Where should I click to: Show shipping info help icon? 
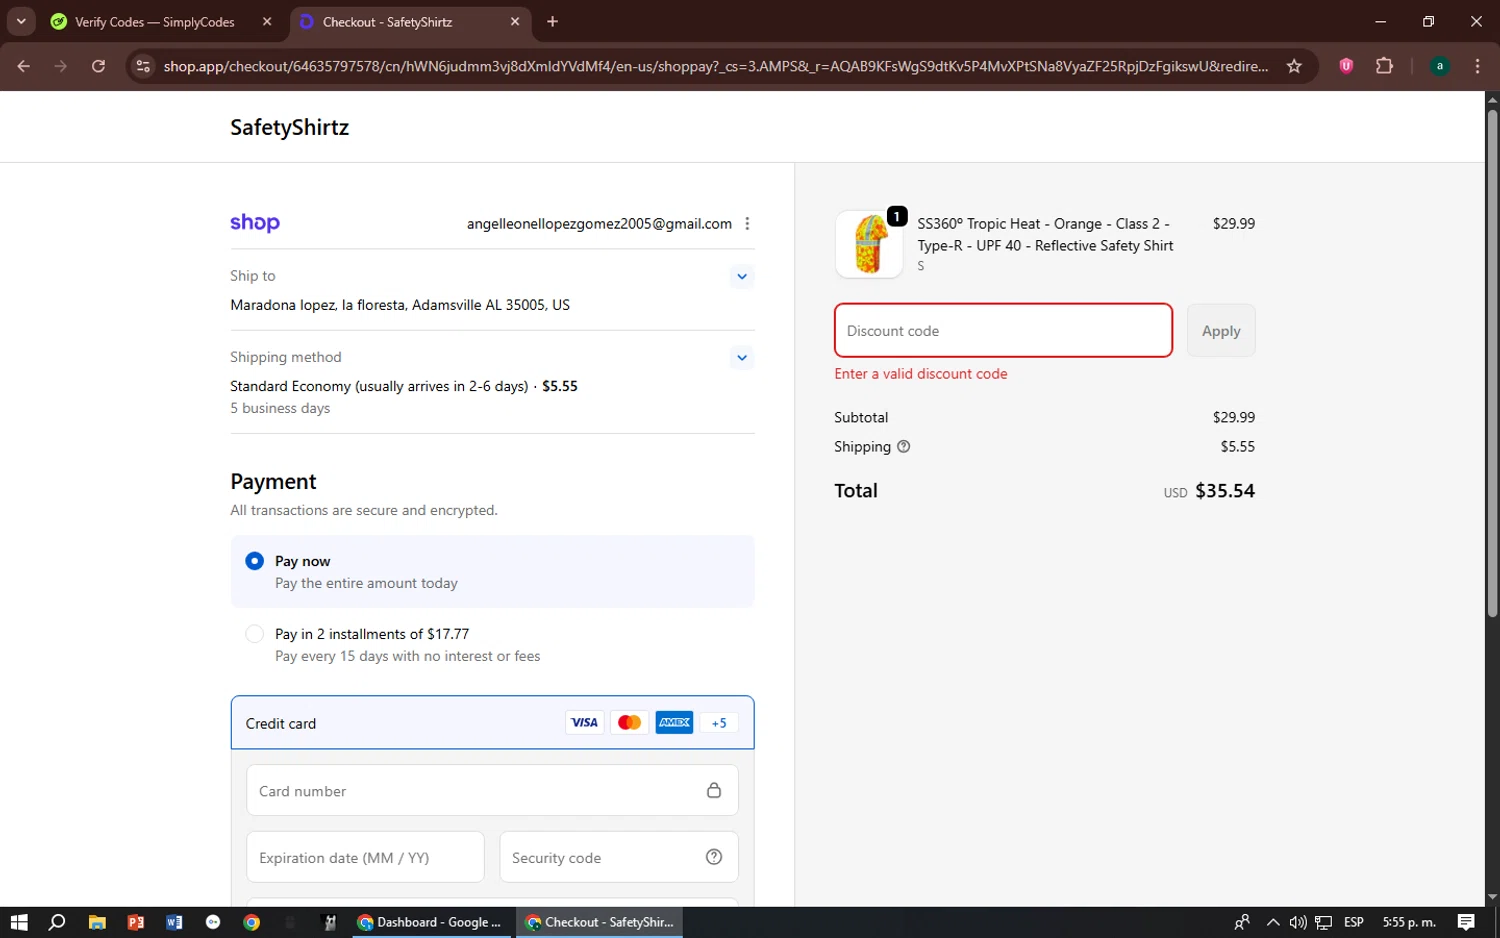click(x=904, y=447)
